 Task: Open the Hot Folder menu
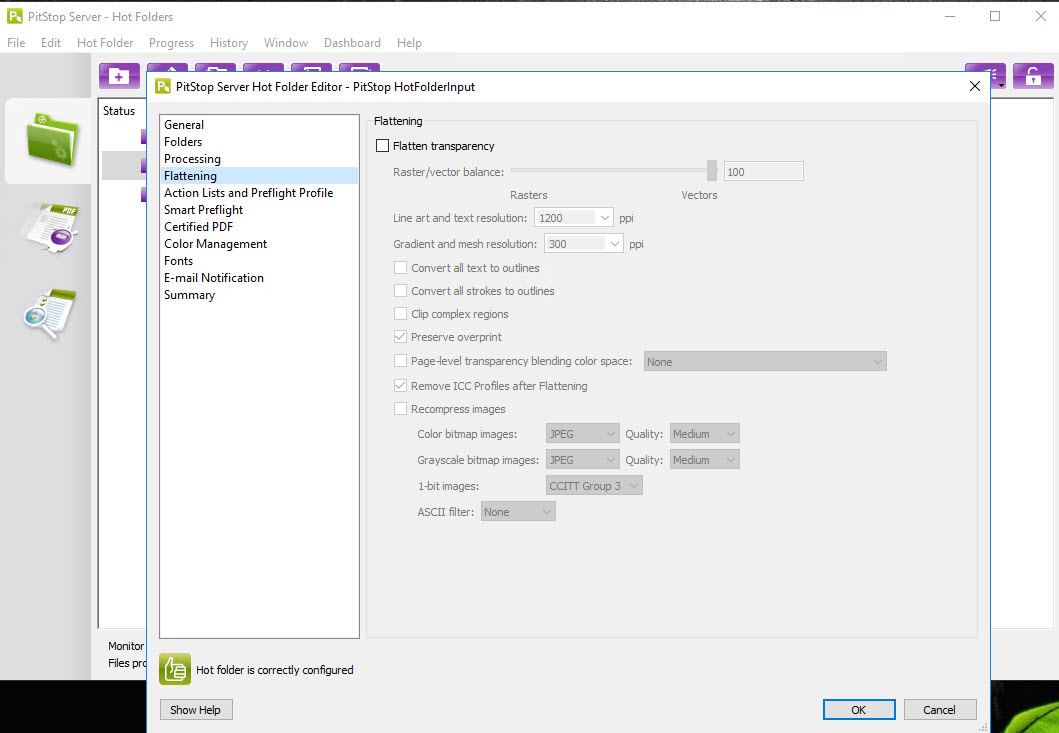point(105,43)
